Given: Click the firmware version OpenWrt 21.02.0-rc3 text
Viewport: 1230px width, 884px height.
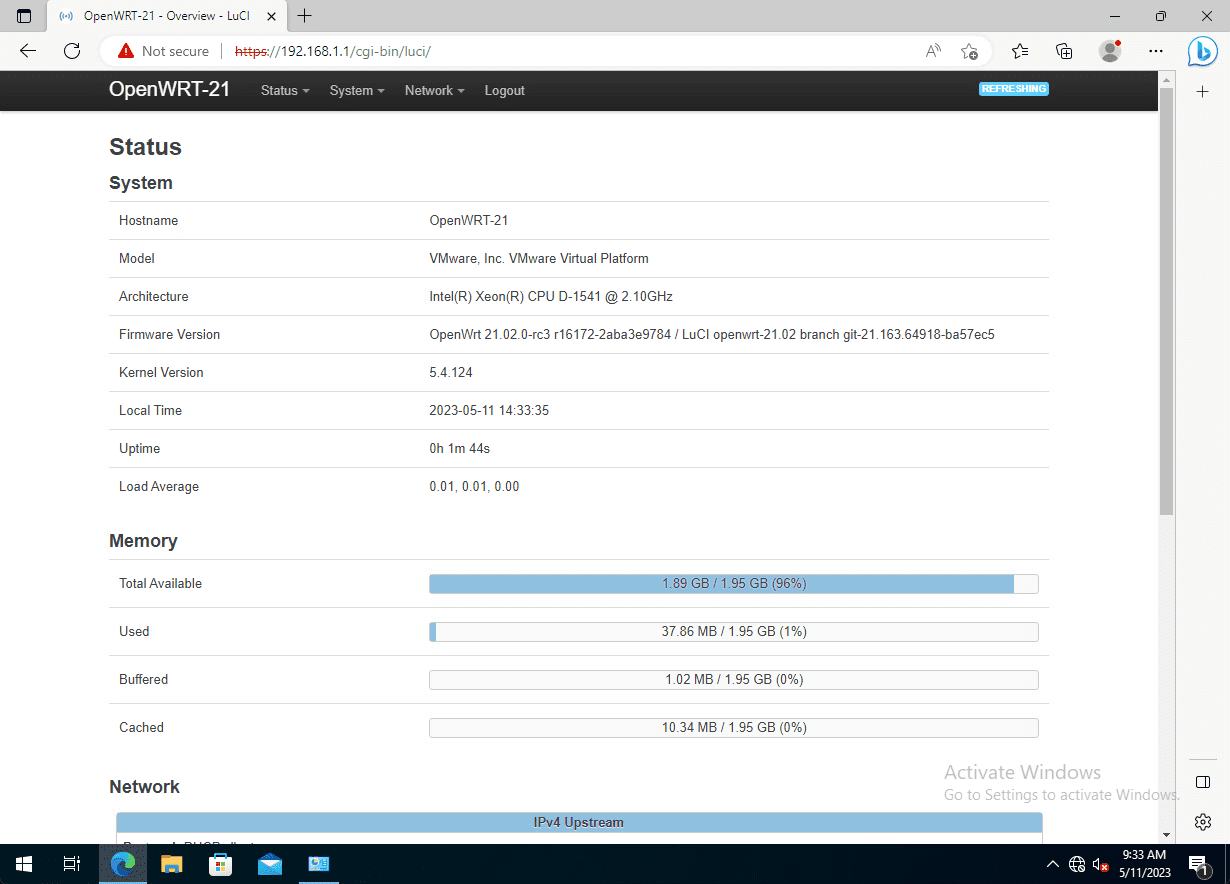Looking at the screenshot, I should click(x=712, y=334).
